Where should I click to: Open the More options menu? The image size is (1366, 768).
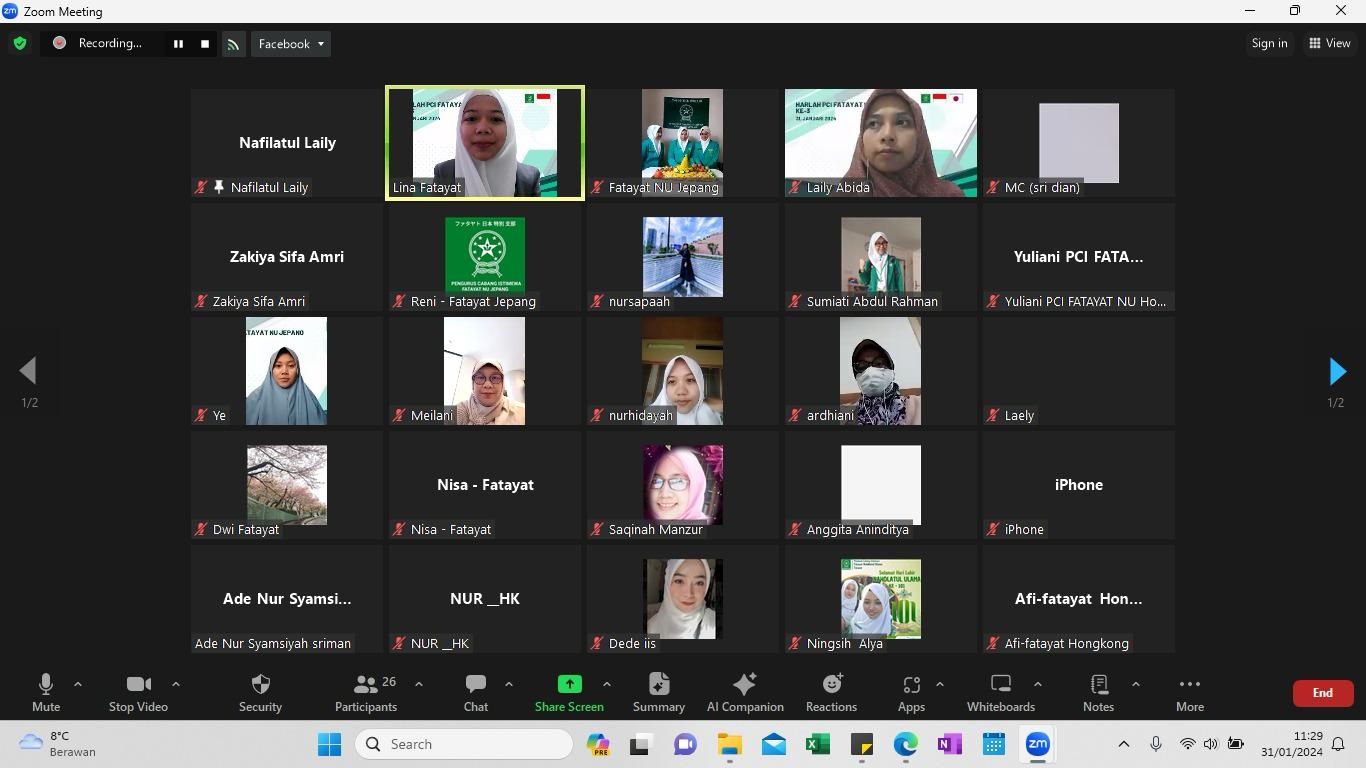pyautogui.click(x=1189, y=692)
